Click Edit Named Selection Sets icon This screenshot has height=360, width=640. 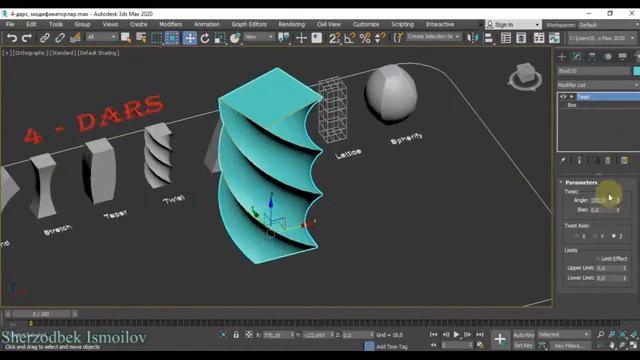pyautogui.click(x=398, y=38)
